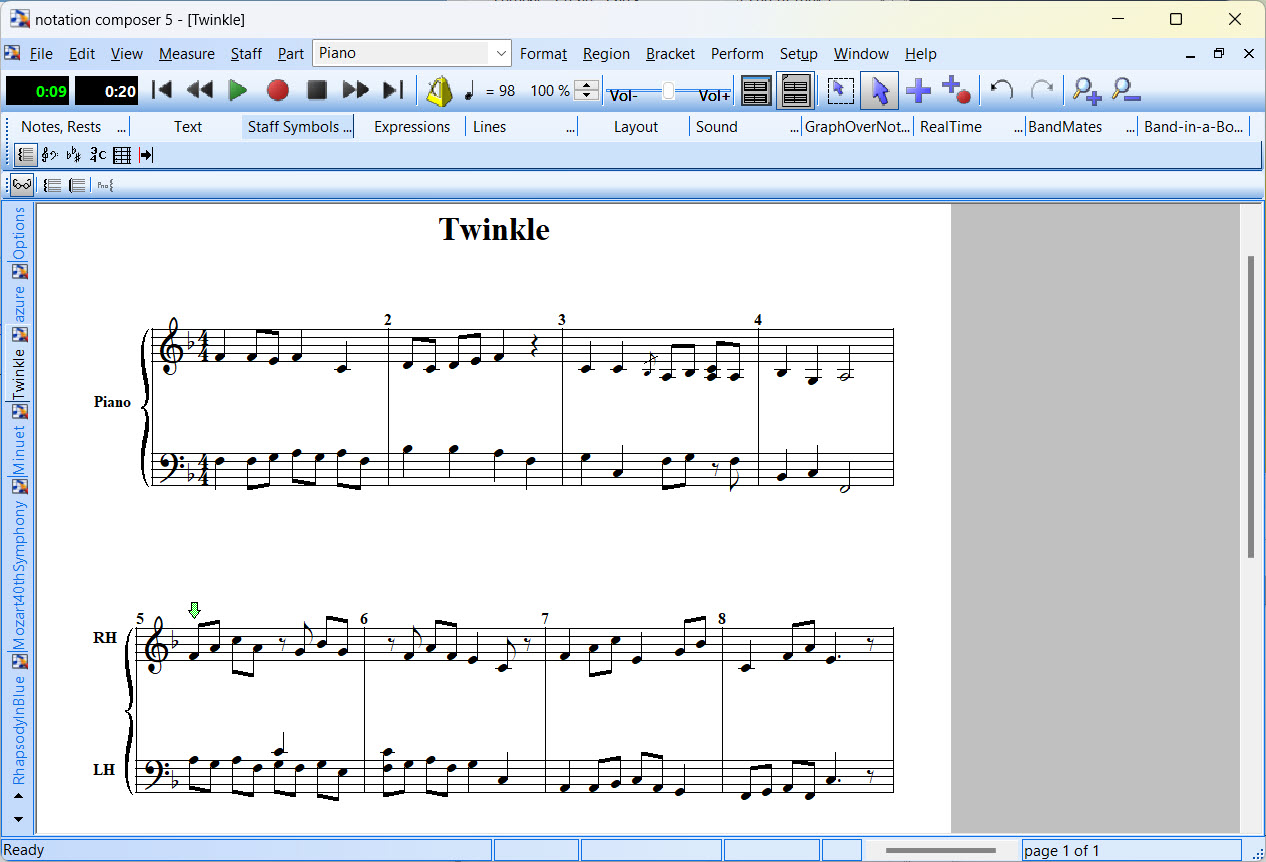Click the metronome icon
Viewport: 1266px width, 862px height.
439,91
